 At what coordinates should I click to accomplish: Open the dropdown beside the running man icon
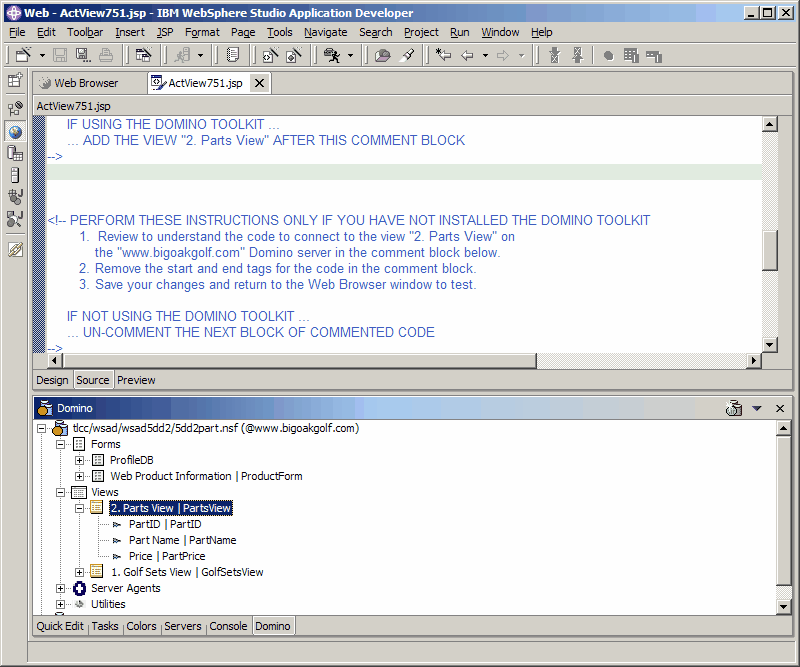[x=351, y=55]
